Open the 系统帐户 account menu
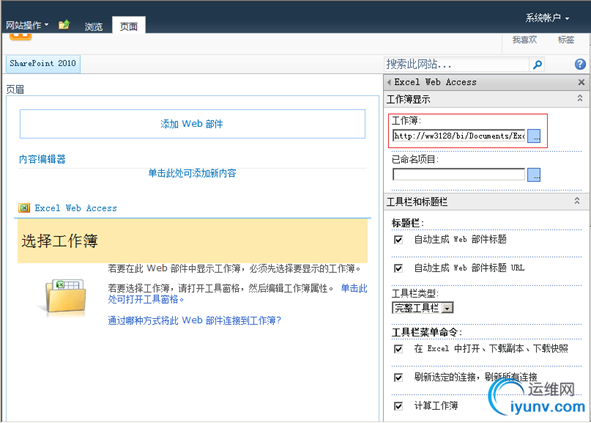Image resolution: width=591 pixels, height=423 pixels. (547, 18)
